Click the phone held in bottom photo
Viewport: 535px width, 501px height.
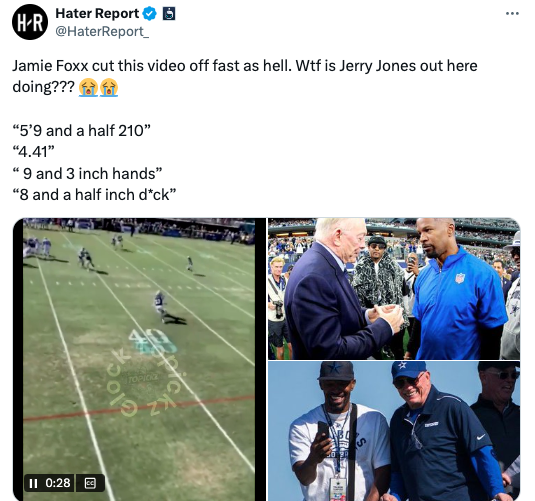322,431
